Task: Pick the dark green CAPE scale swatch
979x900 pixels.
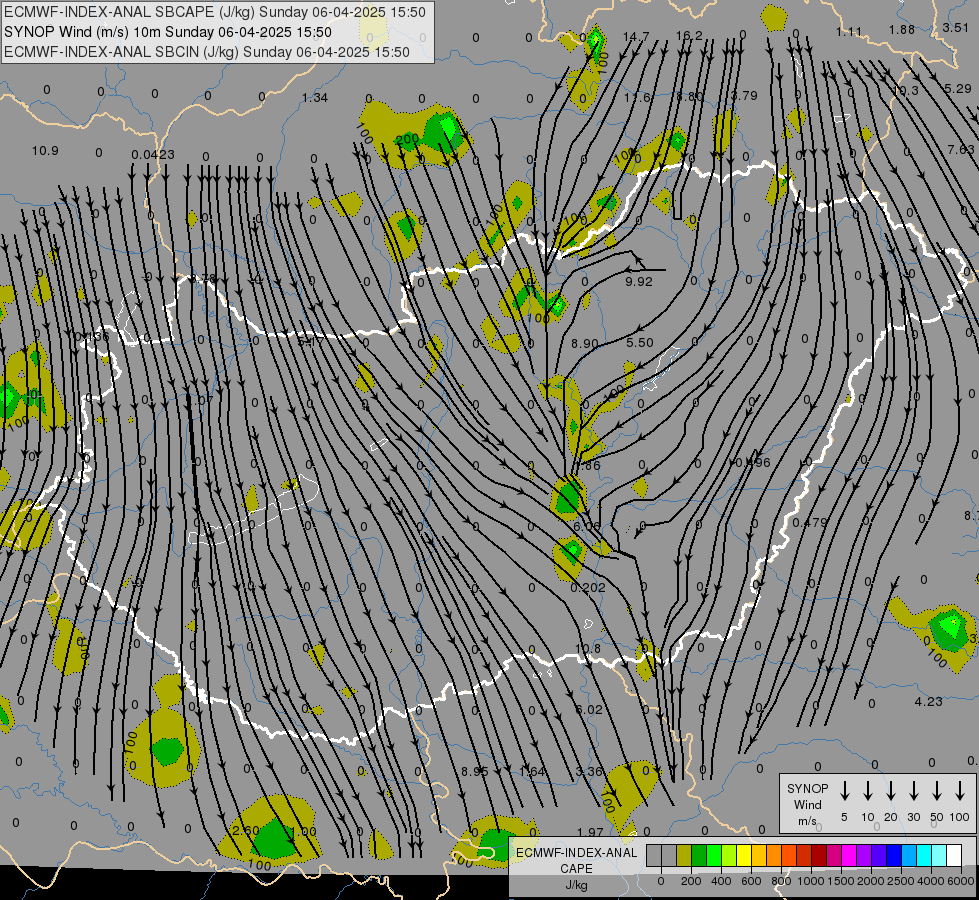Action: (699, 855)
